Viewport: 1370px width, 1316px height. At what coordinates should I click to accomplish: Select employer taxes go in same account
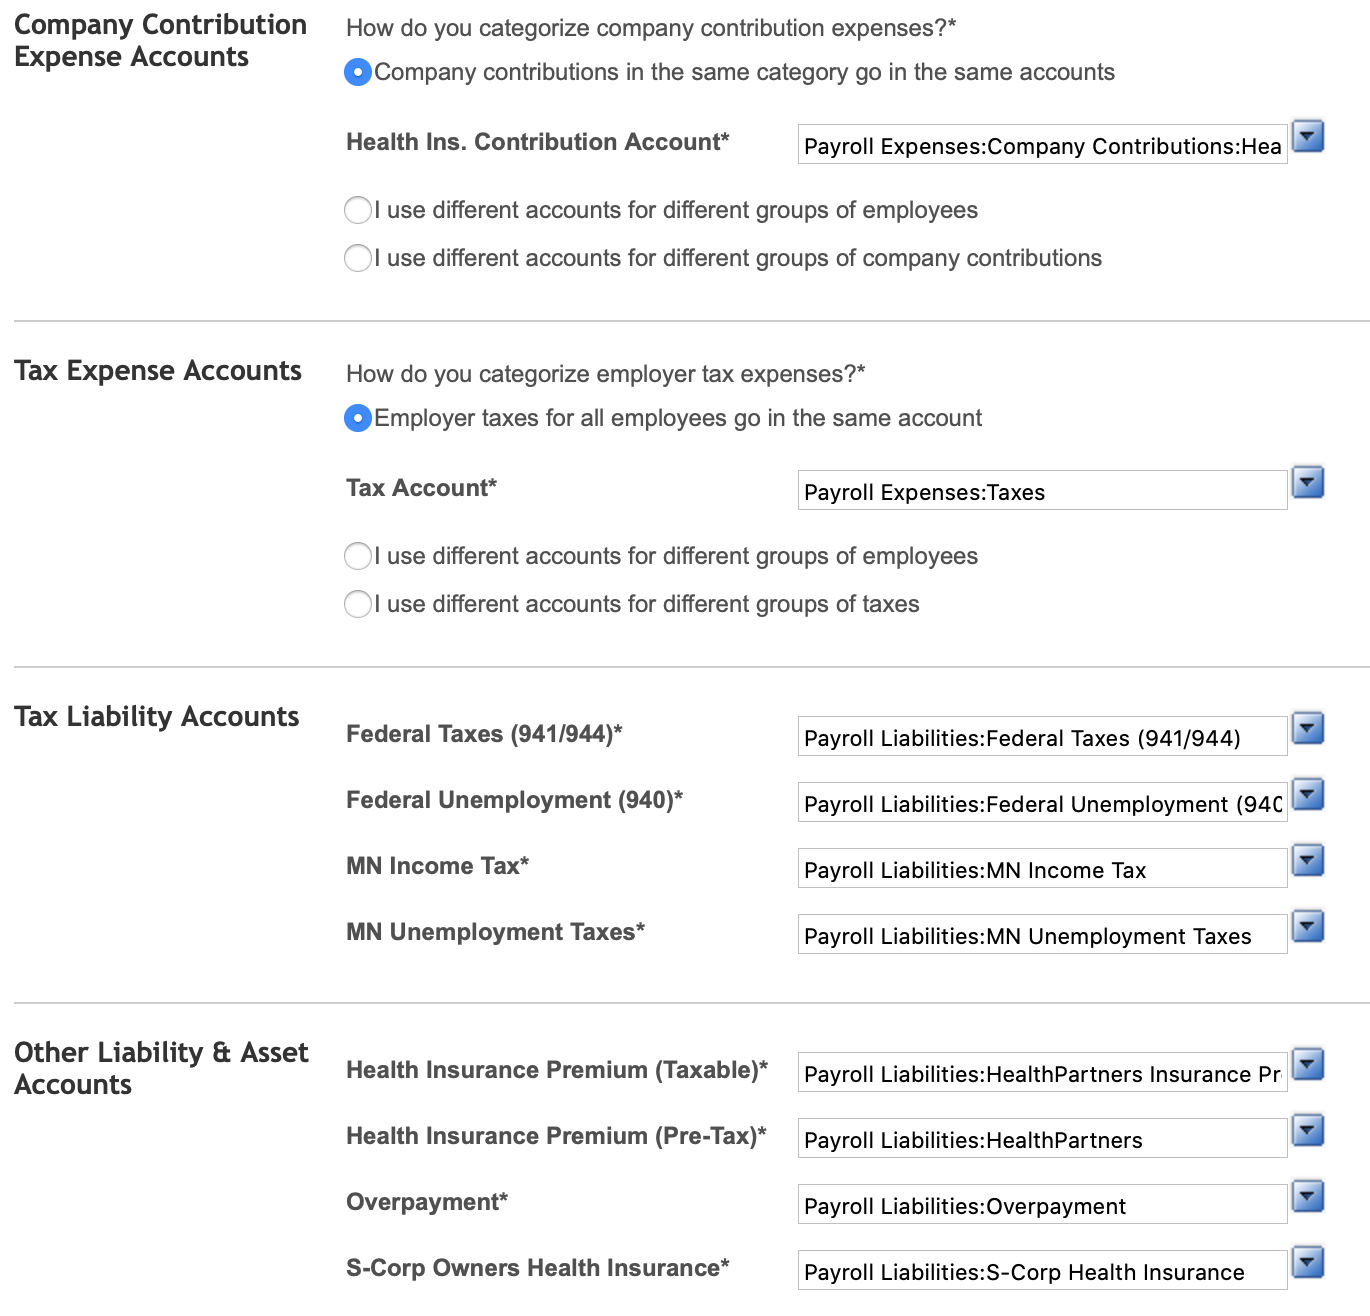tap(357, 418)
